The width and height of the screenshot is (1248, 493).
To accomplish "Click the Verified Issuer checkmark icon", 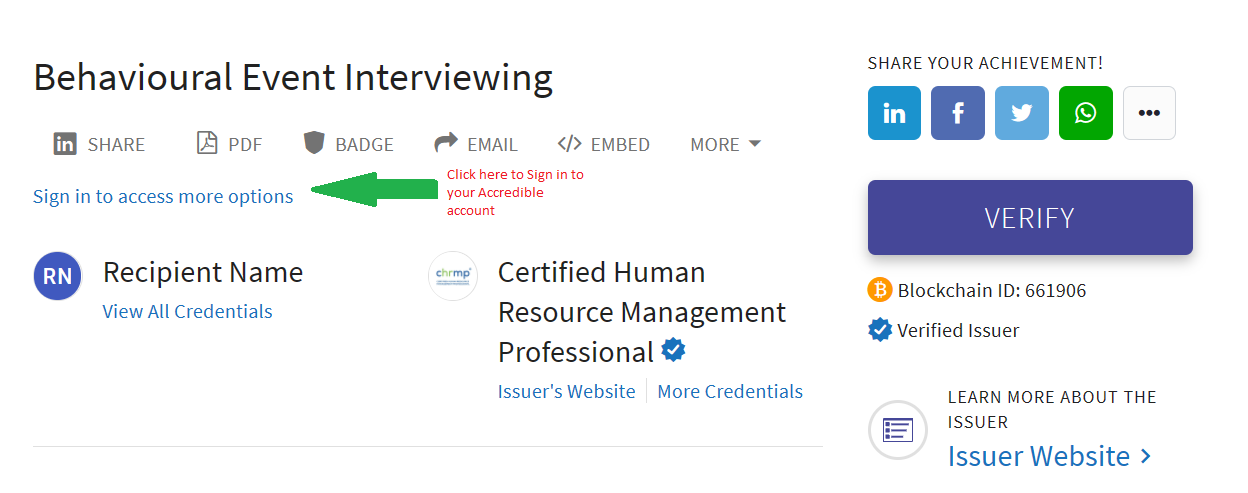I will click(879, 330).
